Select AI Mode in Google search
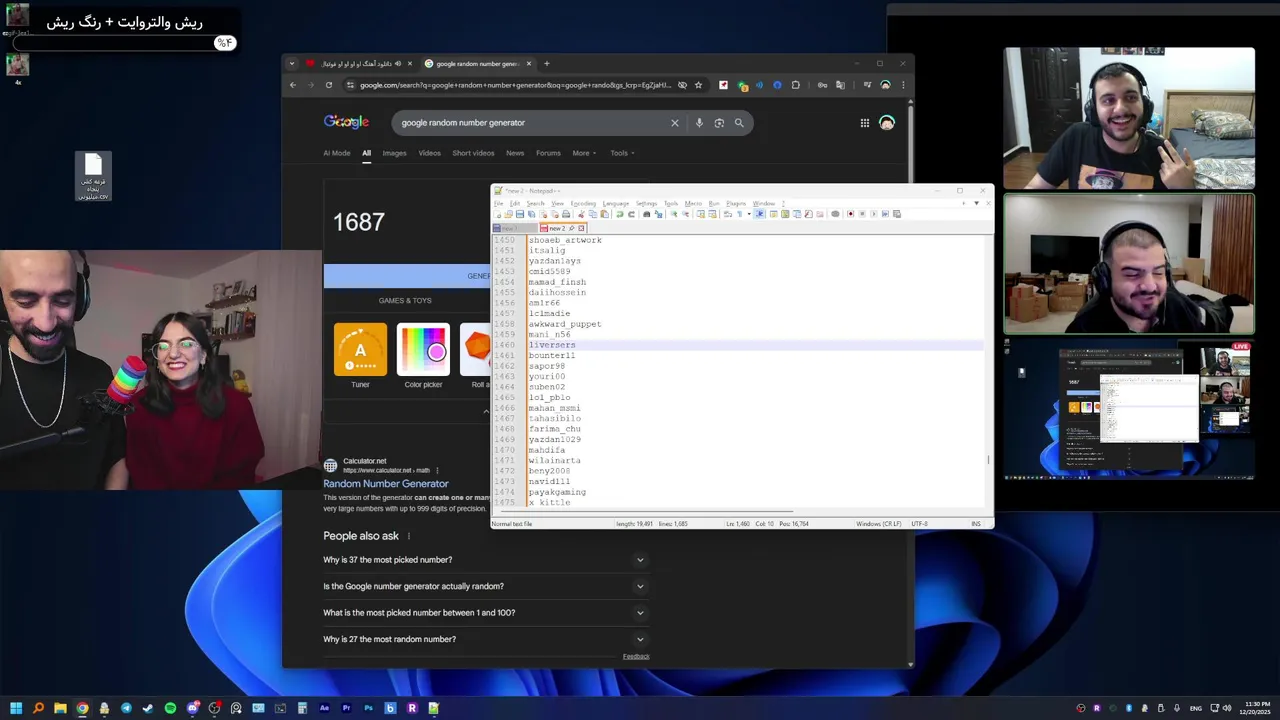This screenshot has width=1280, height=720. pyautogui.click(x=337, y=153)
